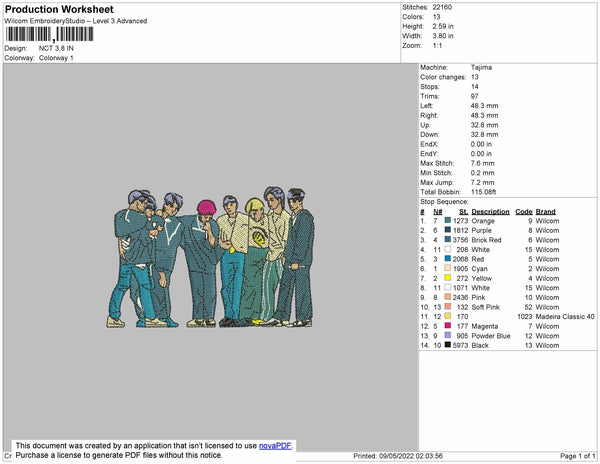Click the design name 'NCT 3,8 IN'

(x=56, y=49)
